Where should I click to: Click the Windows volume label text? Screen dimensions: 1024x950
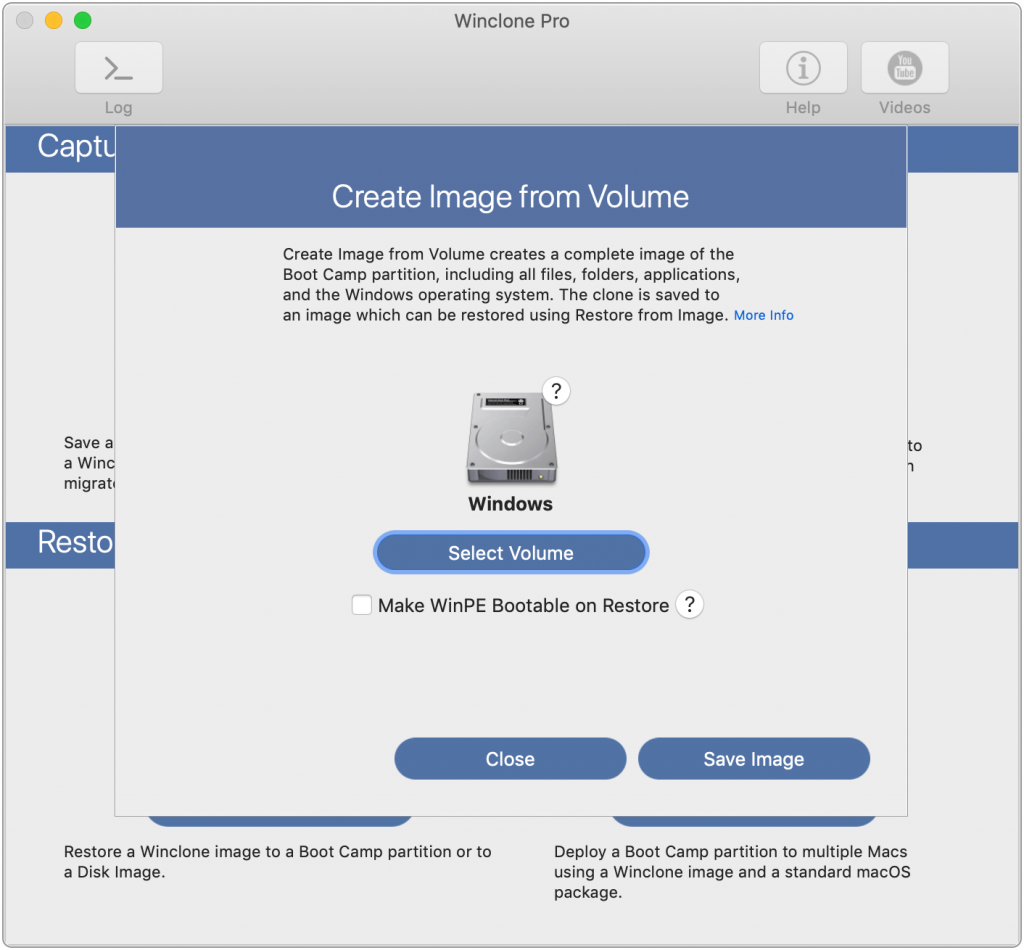coord(510,504)
